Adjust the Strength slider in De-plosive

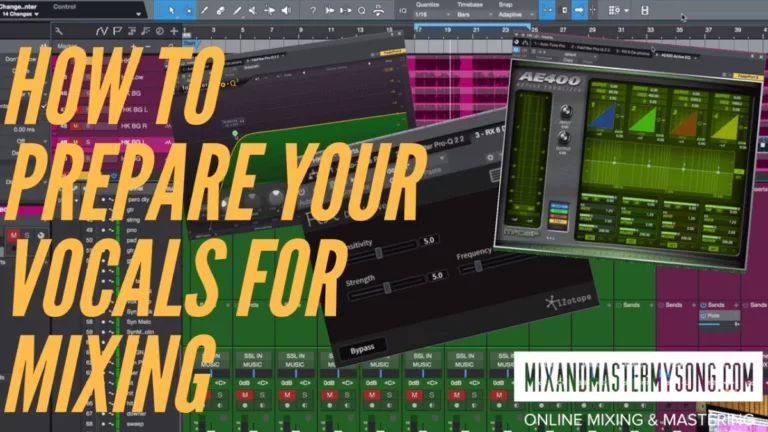387,287
